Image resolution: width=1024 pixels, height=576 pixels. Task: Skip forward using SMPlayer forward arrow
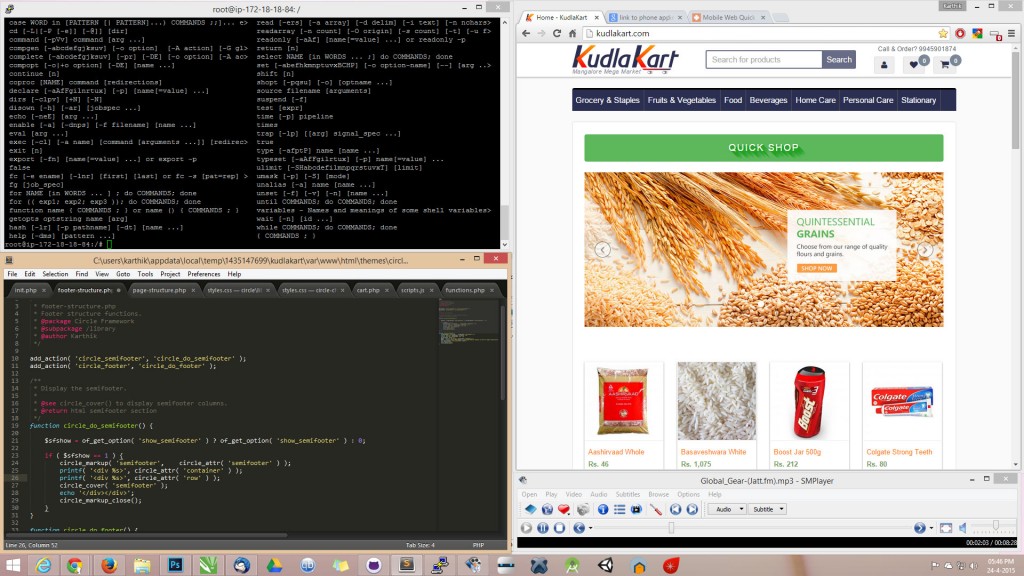[920, 528]
